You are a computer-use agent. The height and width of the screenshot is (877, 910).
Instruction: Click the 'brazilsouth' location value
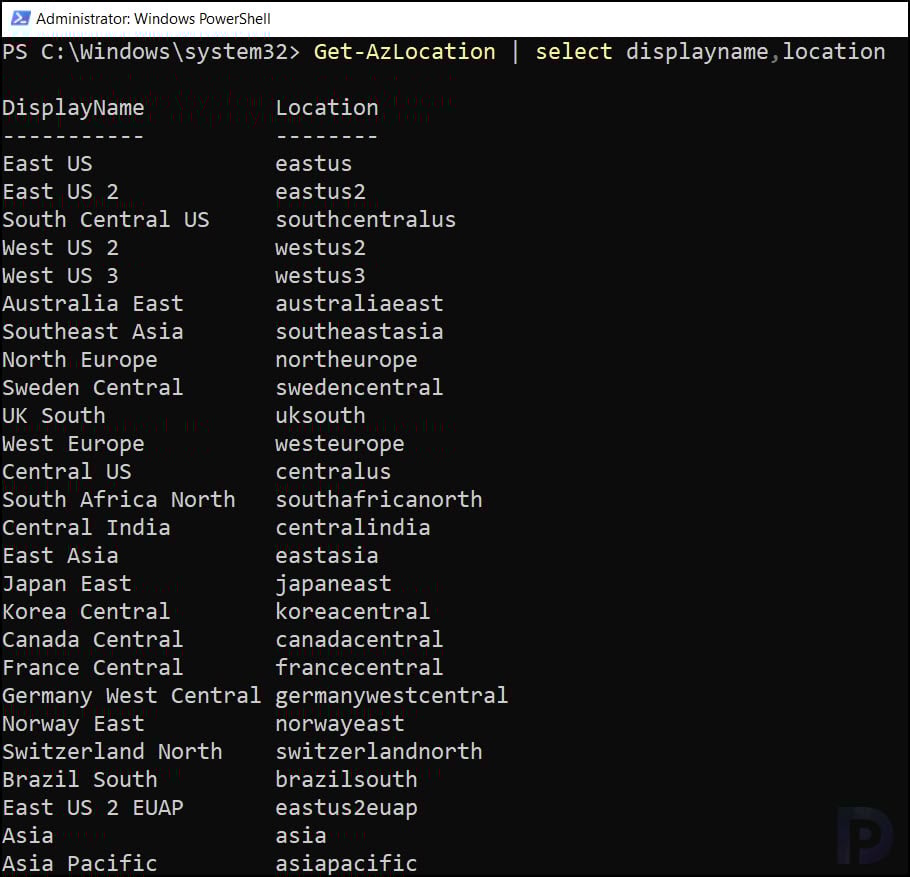pos(346,779)
